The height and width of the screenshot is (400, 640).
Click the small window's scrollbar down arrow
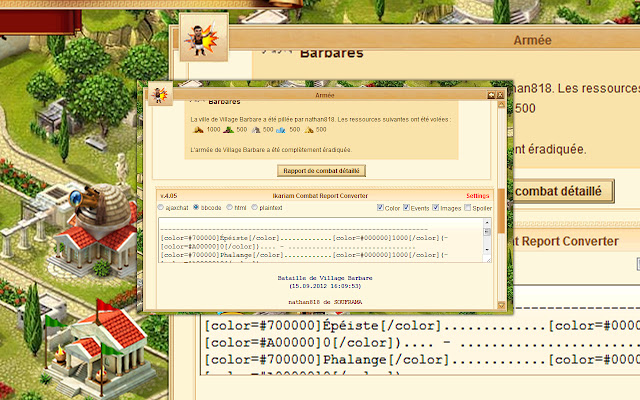(501, 305)
